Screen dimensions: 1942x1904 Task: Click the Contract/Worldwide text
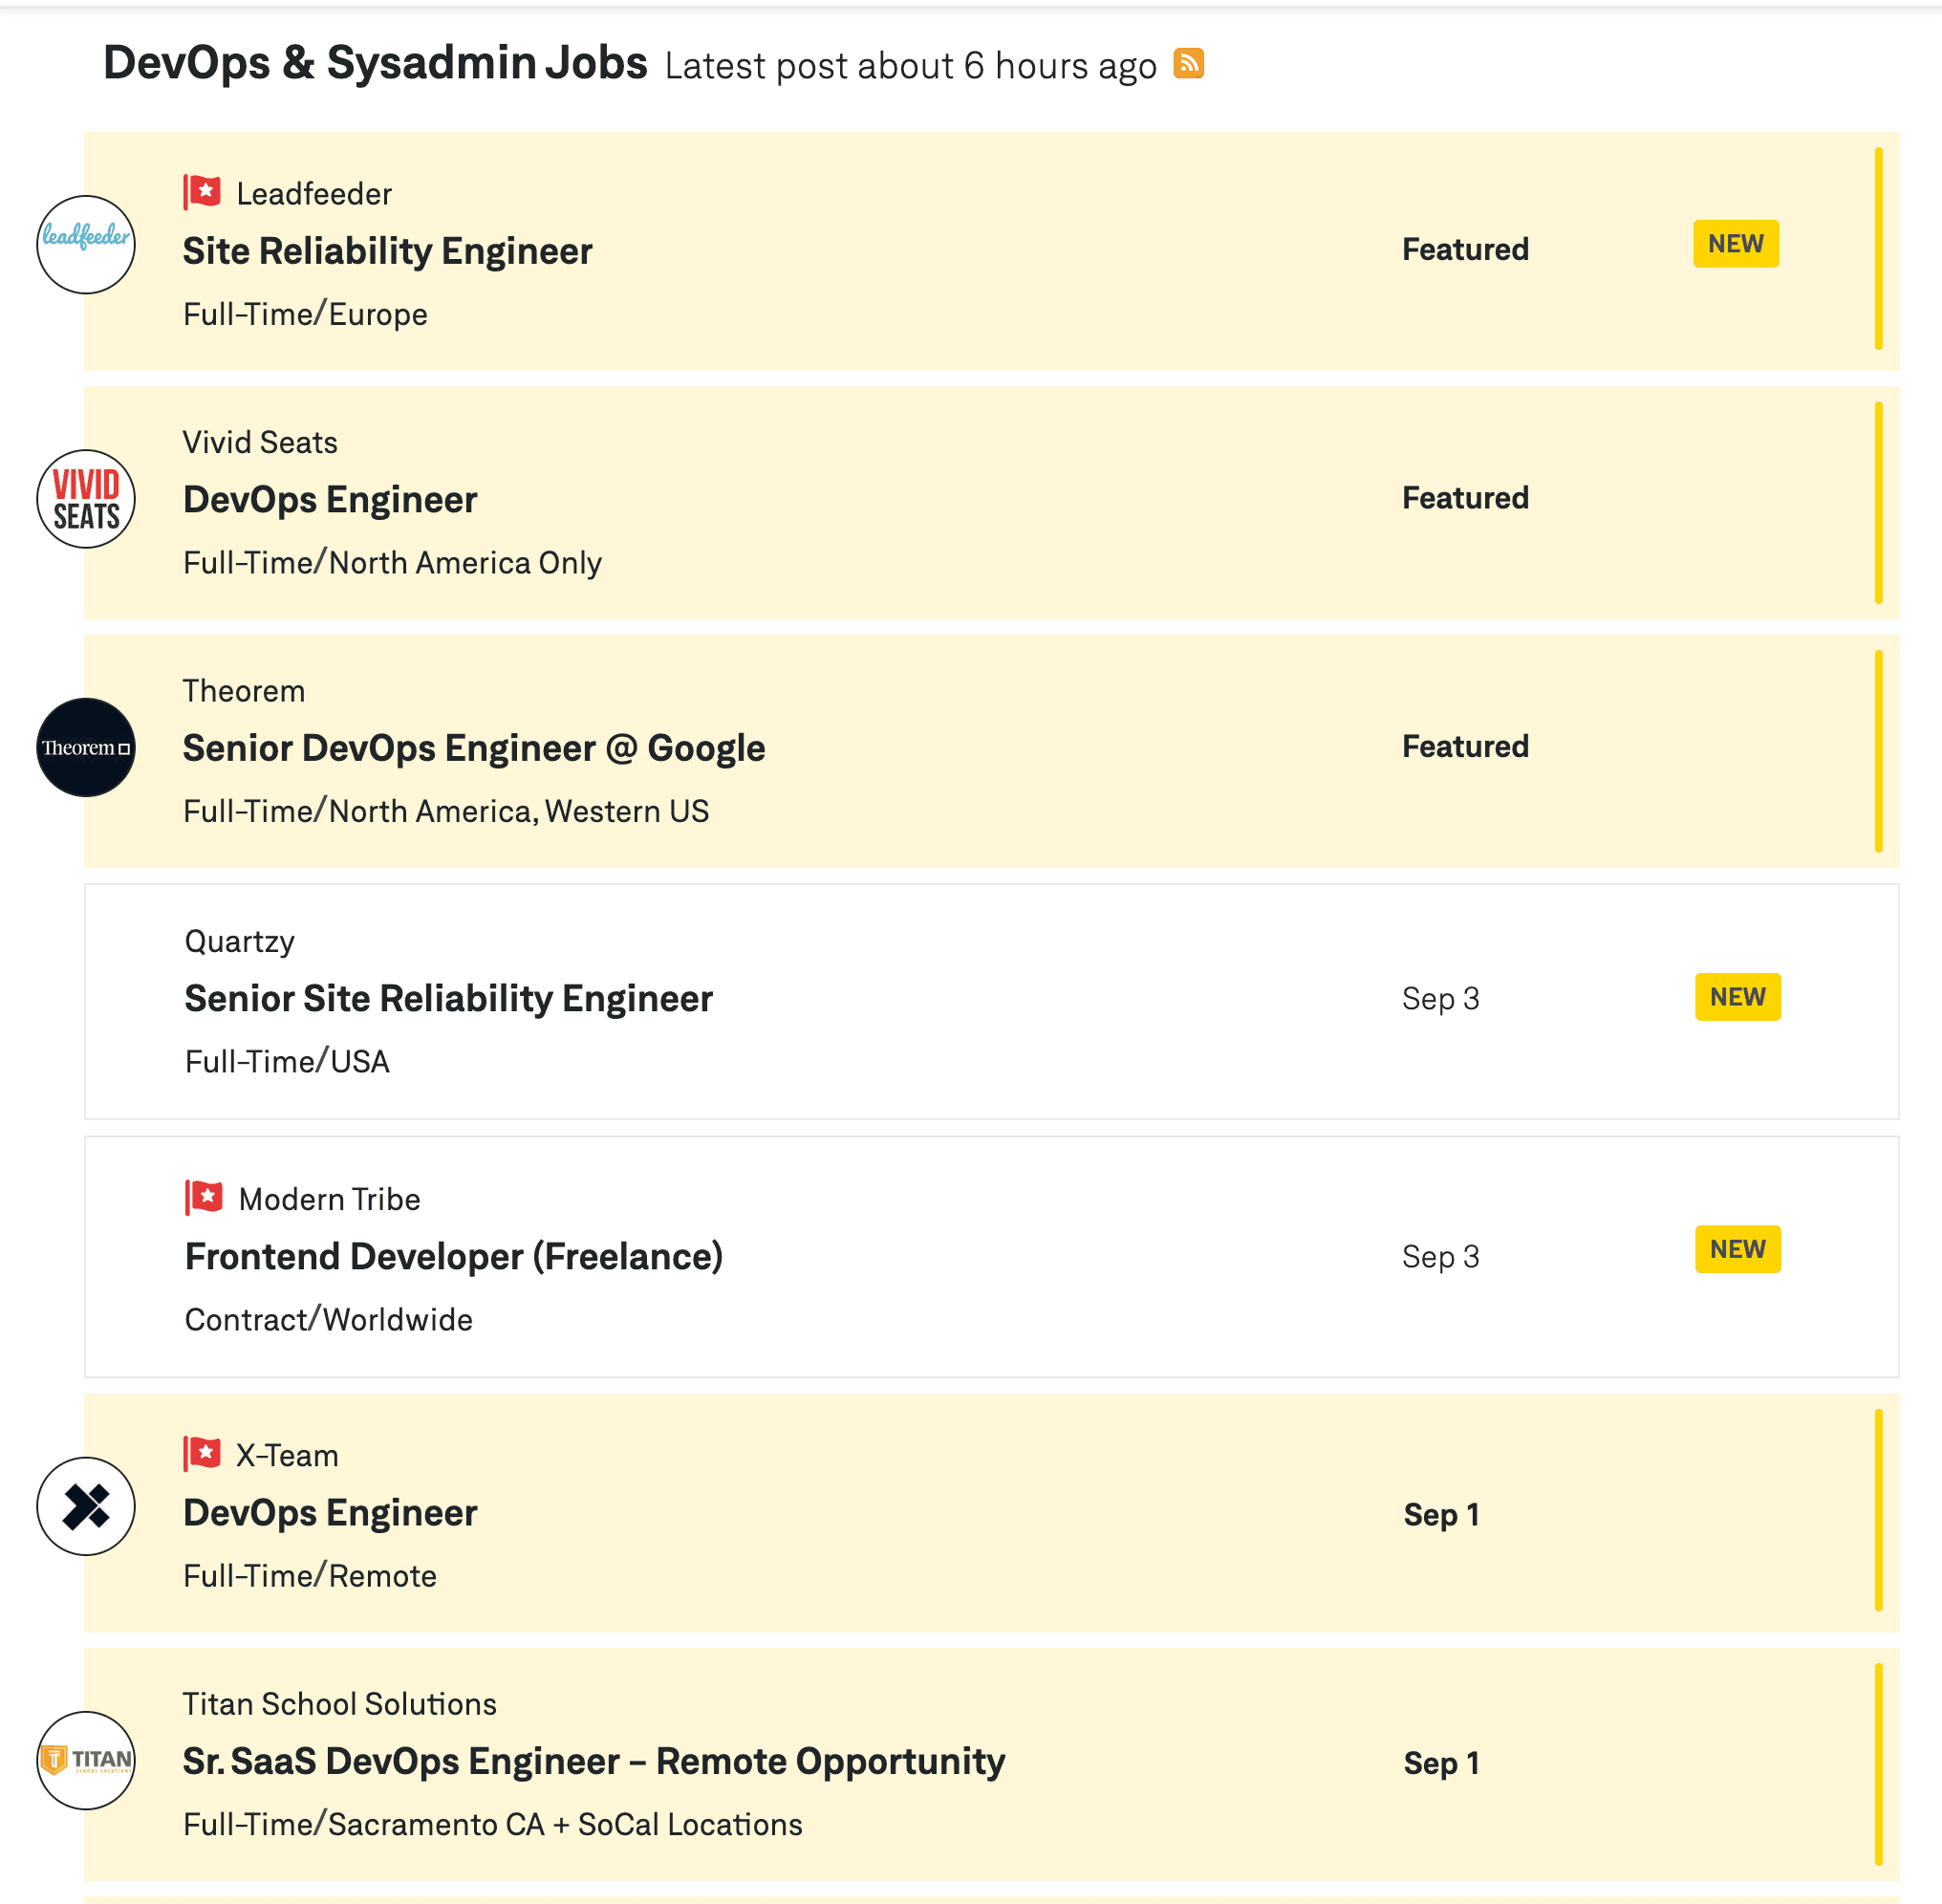[x=329, y=1320]
